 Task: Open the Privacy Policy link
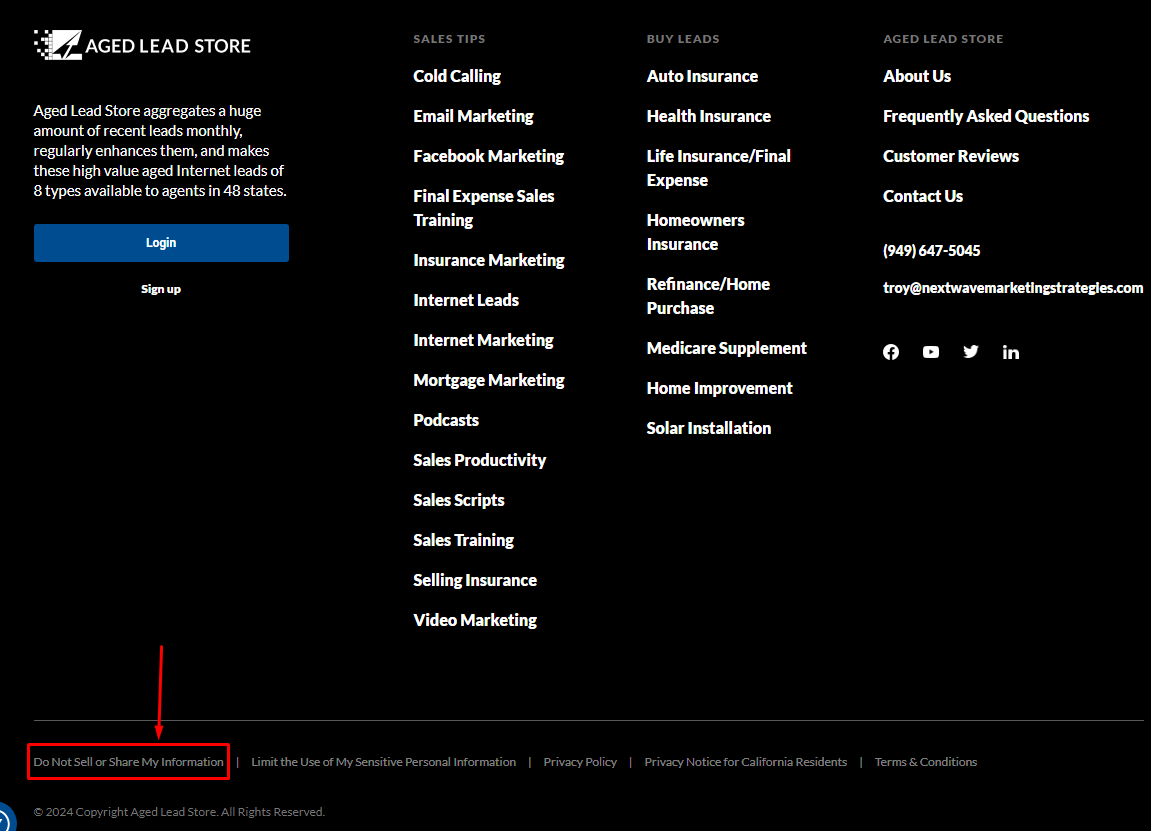[x=580, y=762]
